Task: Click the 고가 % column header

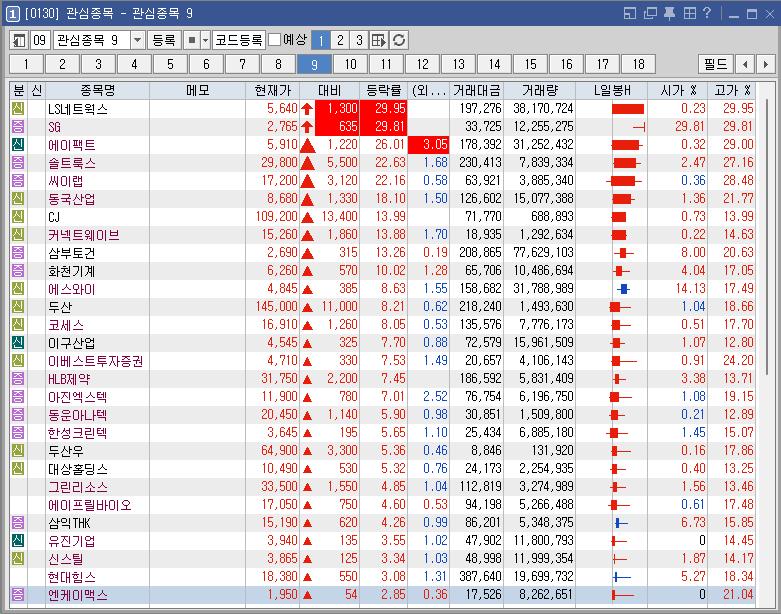Action: (732, 91)
